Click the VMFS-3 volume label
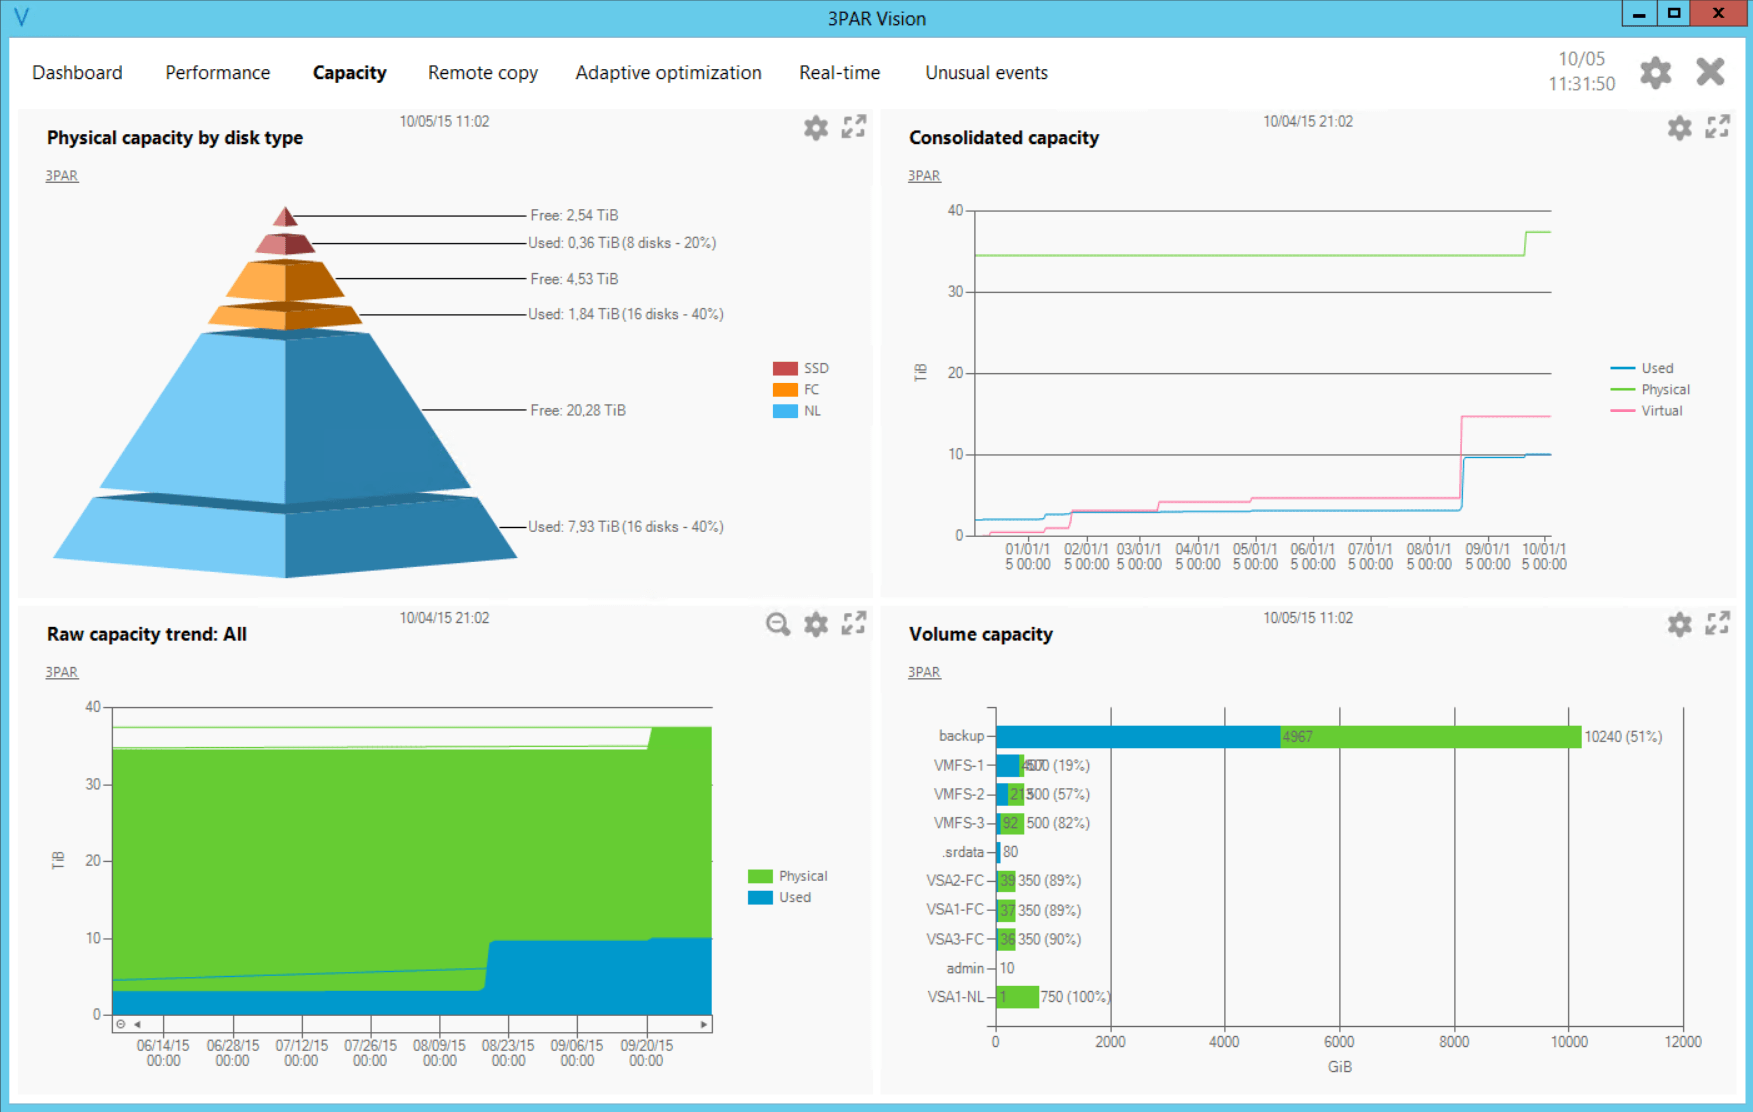 pyautogui.click(x=959, y=823)
